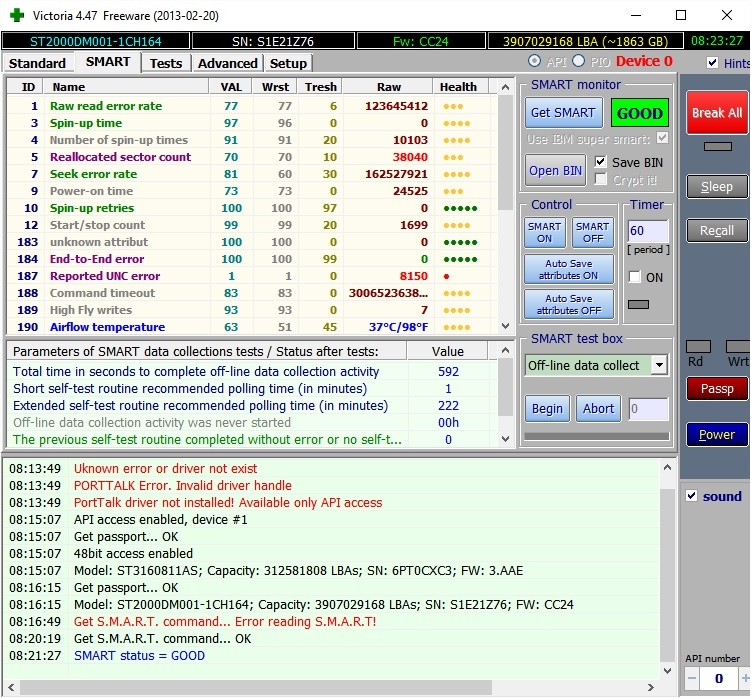
Task: Click the Device 0 label
Action: pyautogui.click(x=644, y=61)
